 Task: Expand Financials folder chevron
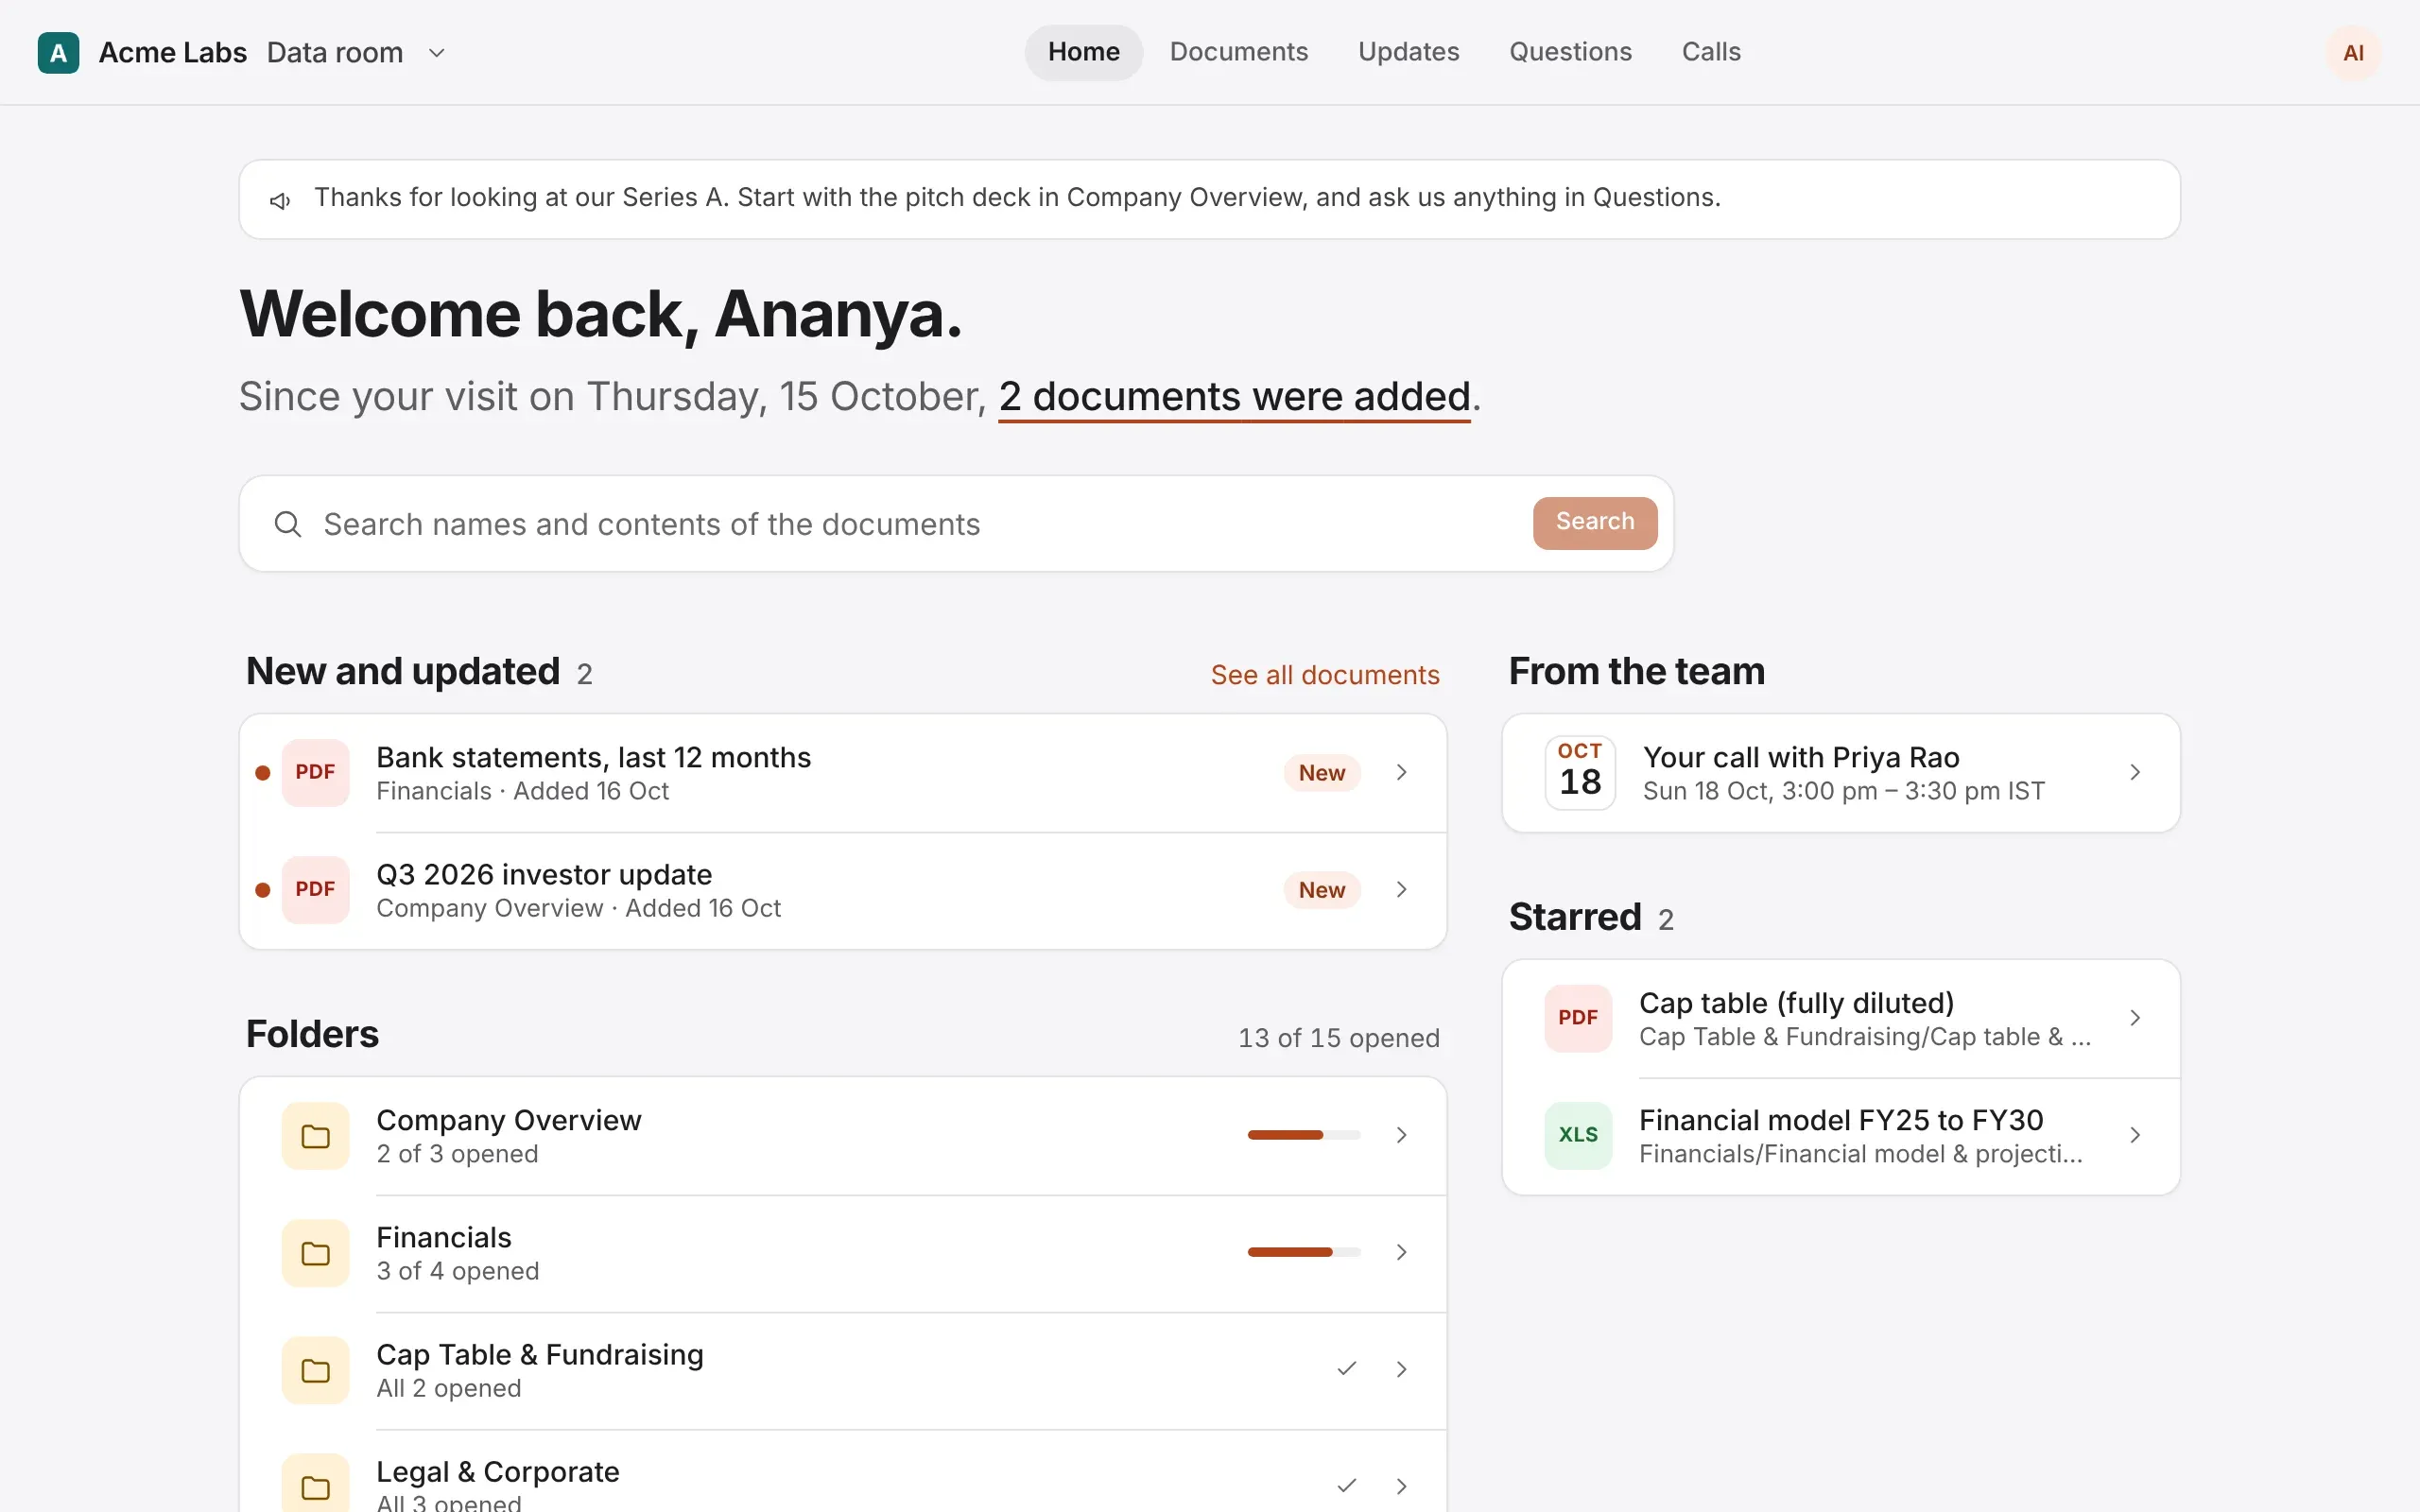[1401, 1252]
